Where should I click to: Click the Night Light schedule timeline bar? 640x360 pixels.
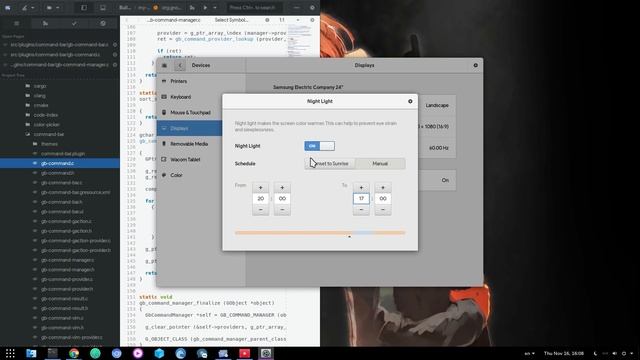(320, 233)
